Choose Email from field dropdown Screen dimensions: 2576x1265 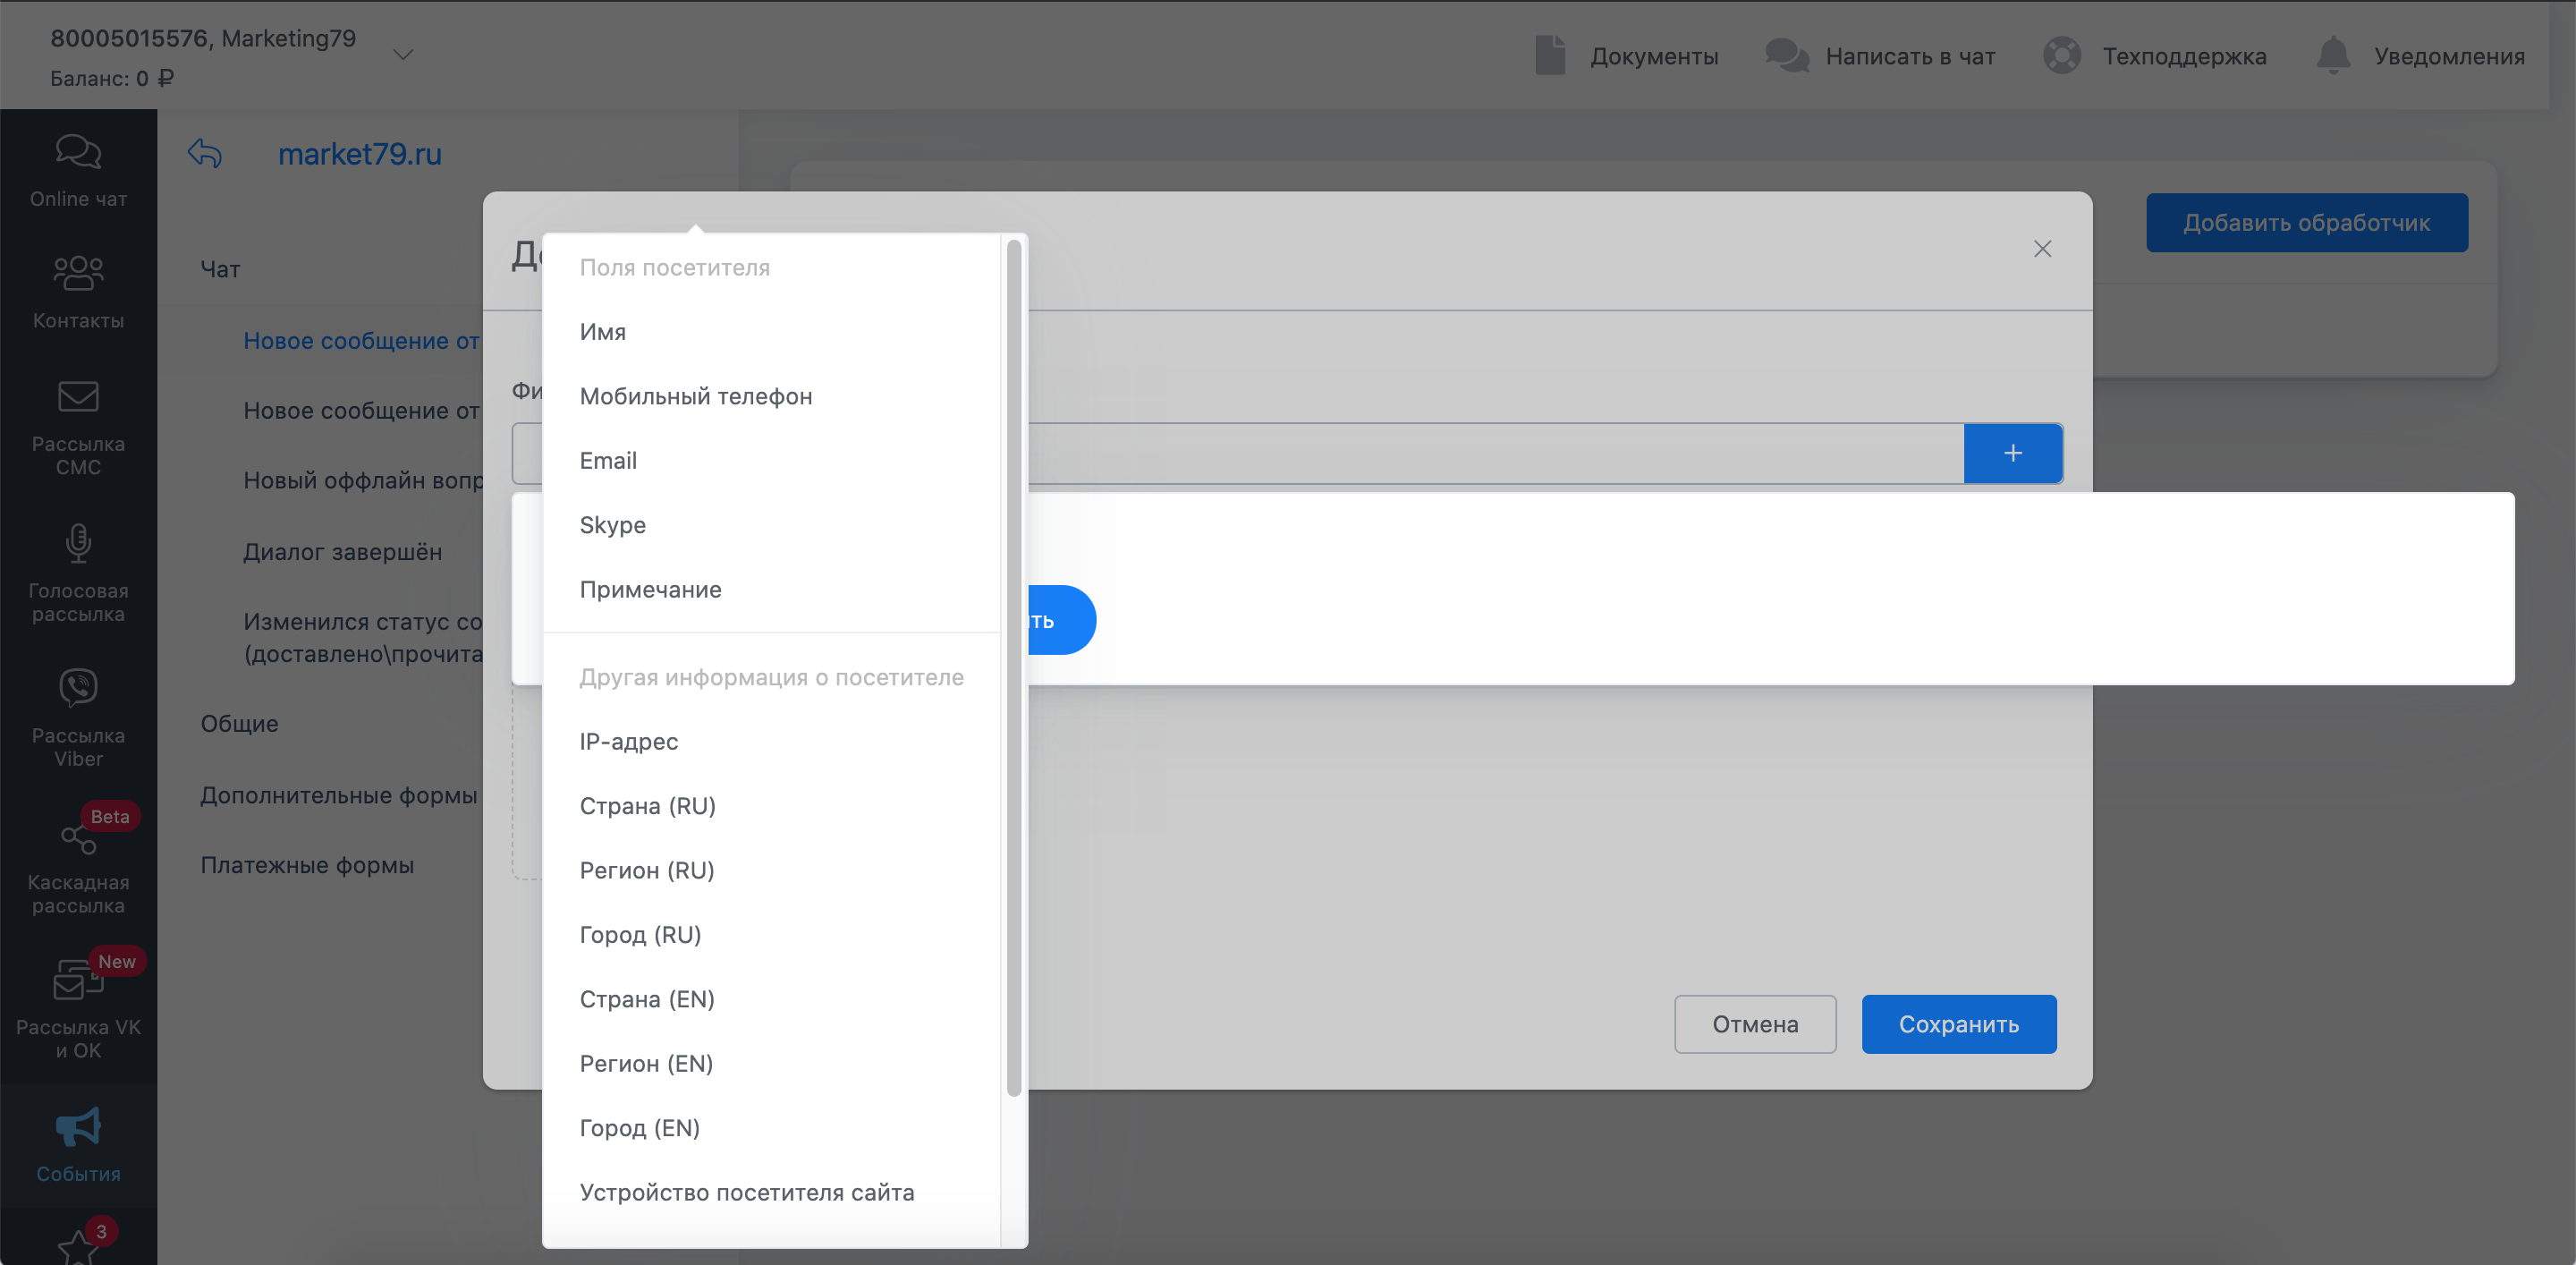[x=608, y=461]
